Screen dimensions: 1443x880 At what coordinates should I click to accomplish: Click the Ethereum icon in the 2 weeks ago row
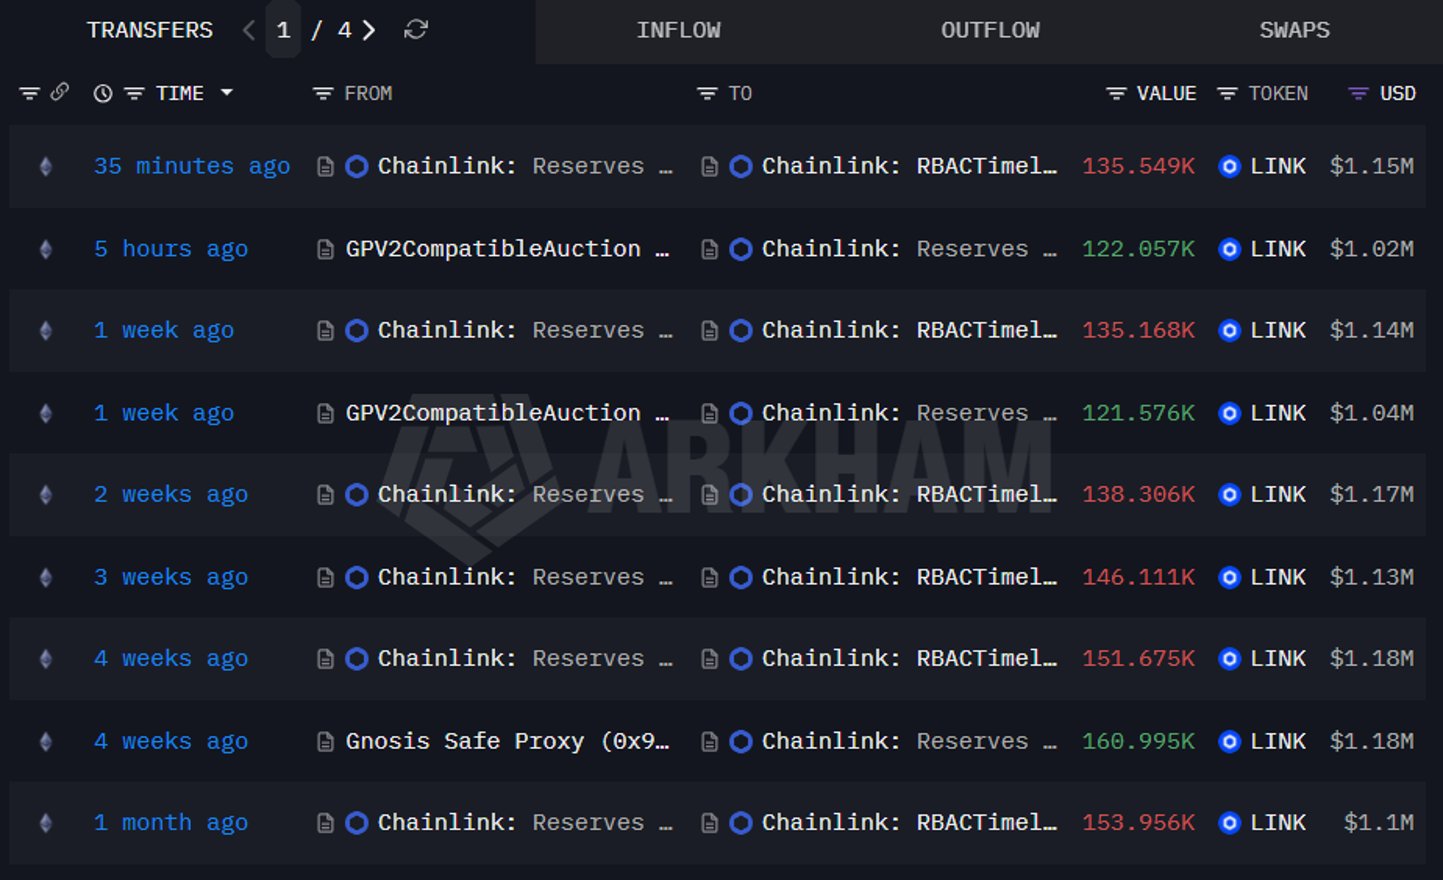point(45,494)
